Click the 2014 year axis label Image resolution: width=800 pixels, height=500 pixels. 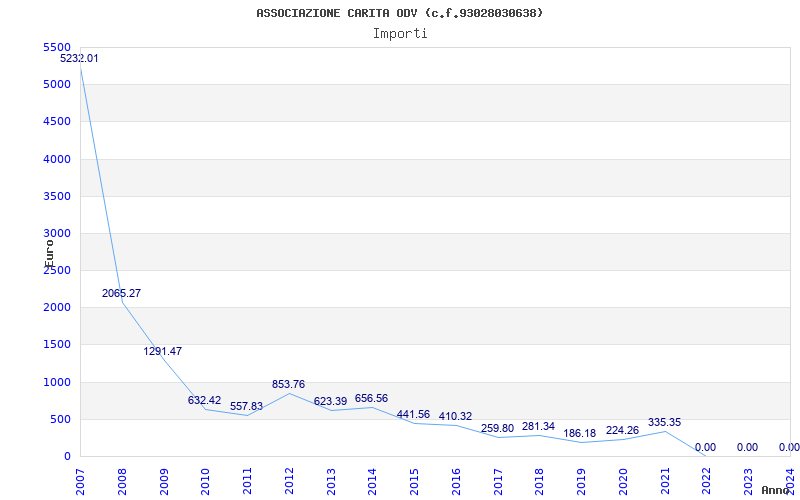pyautogui.click(x=372, y=482)
